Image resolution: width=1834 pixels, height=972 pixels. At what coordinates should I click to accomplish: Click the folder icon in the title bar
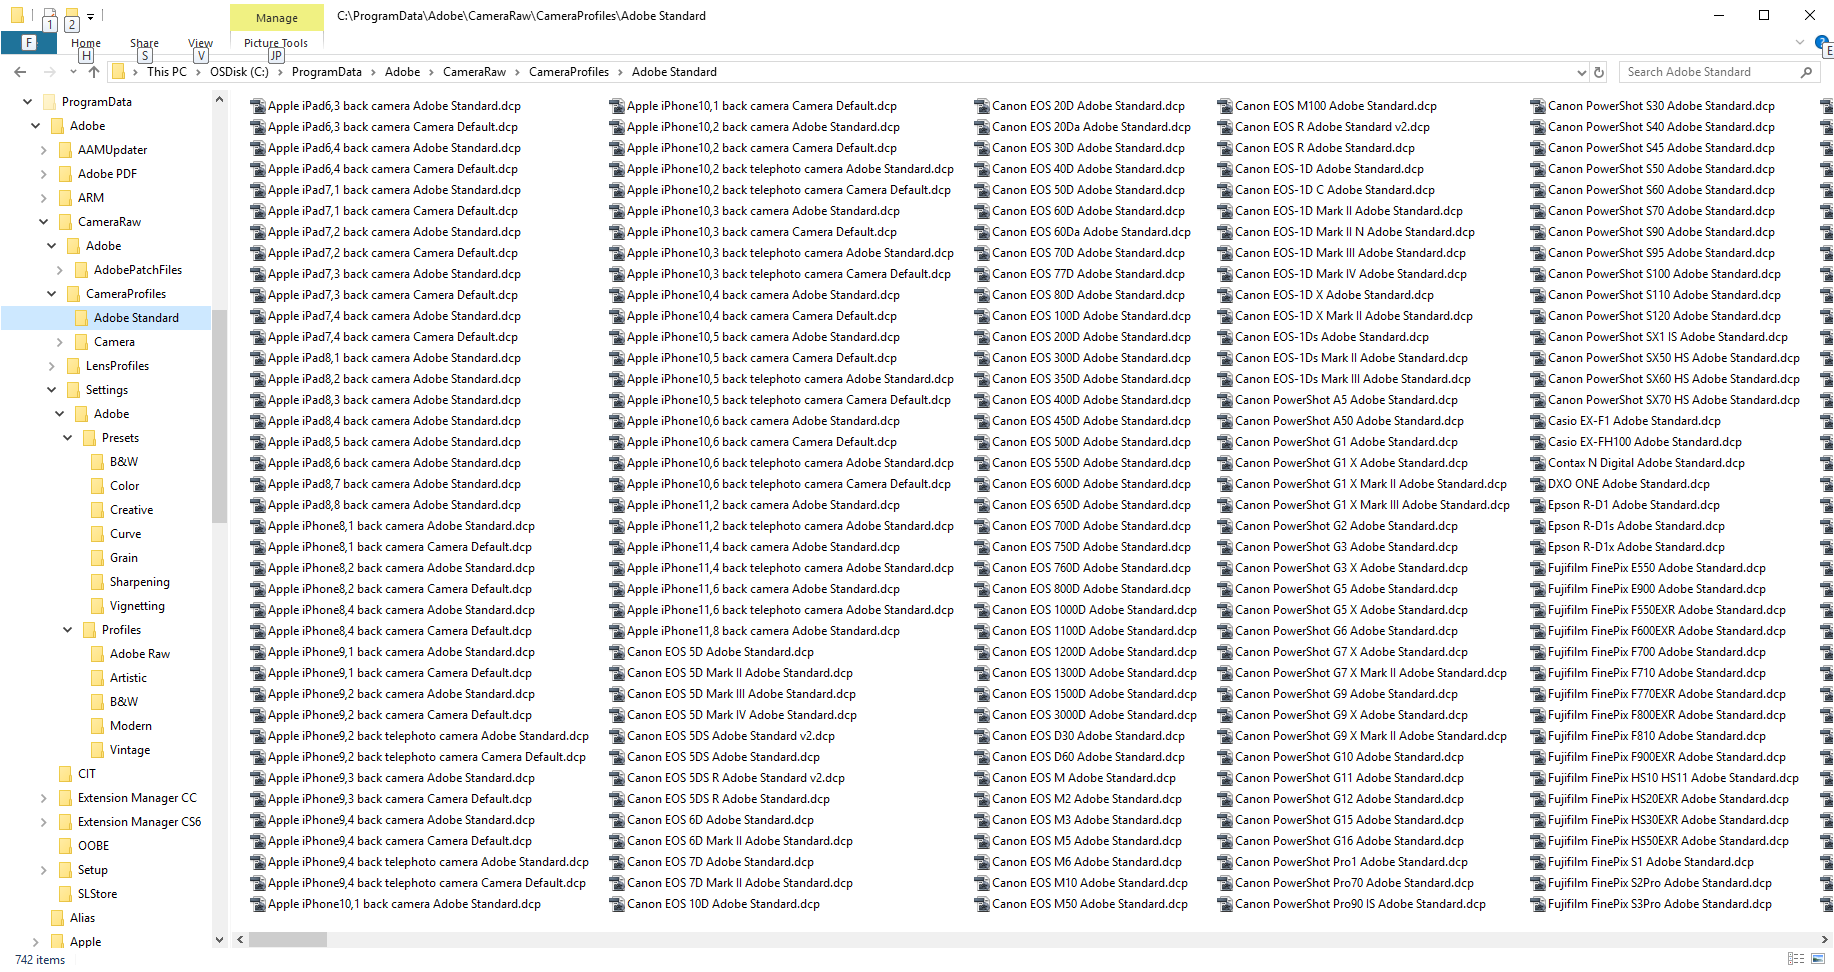pos(17,16)
